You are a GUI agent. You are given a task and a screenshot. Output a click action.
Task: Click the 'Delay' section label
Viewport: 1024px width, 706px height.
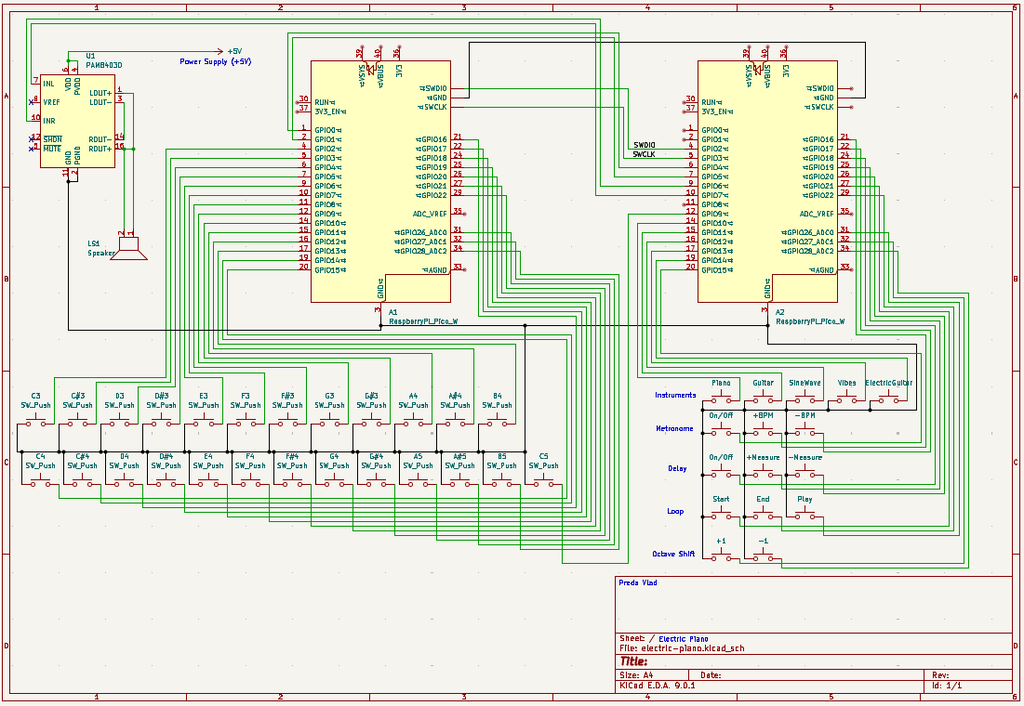pyautogui.click(x=677, y=468)
